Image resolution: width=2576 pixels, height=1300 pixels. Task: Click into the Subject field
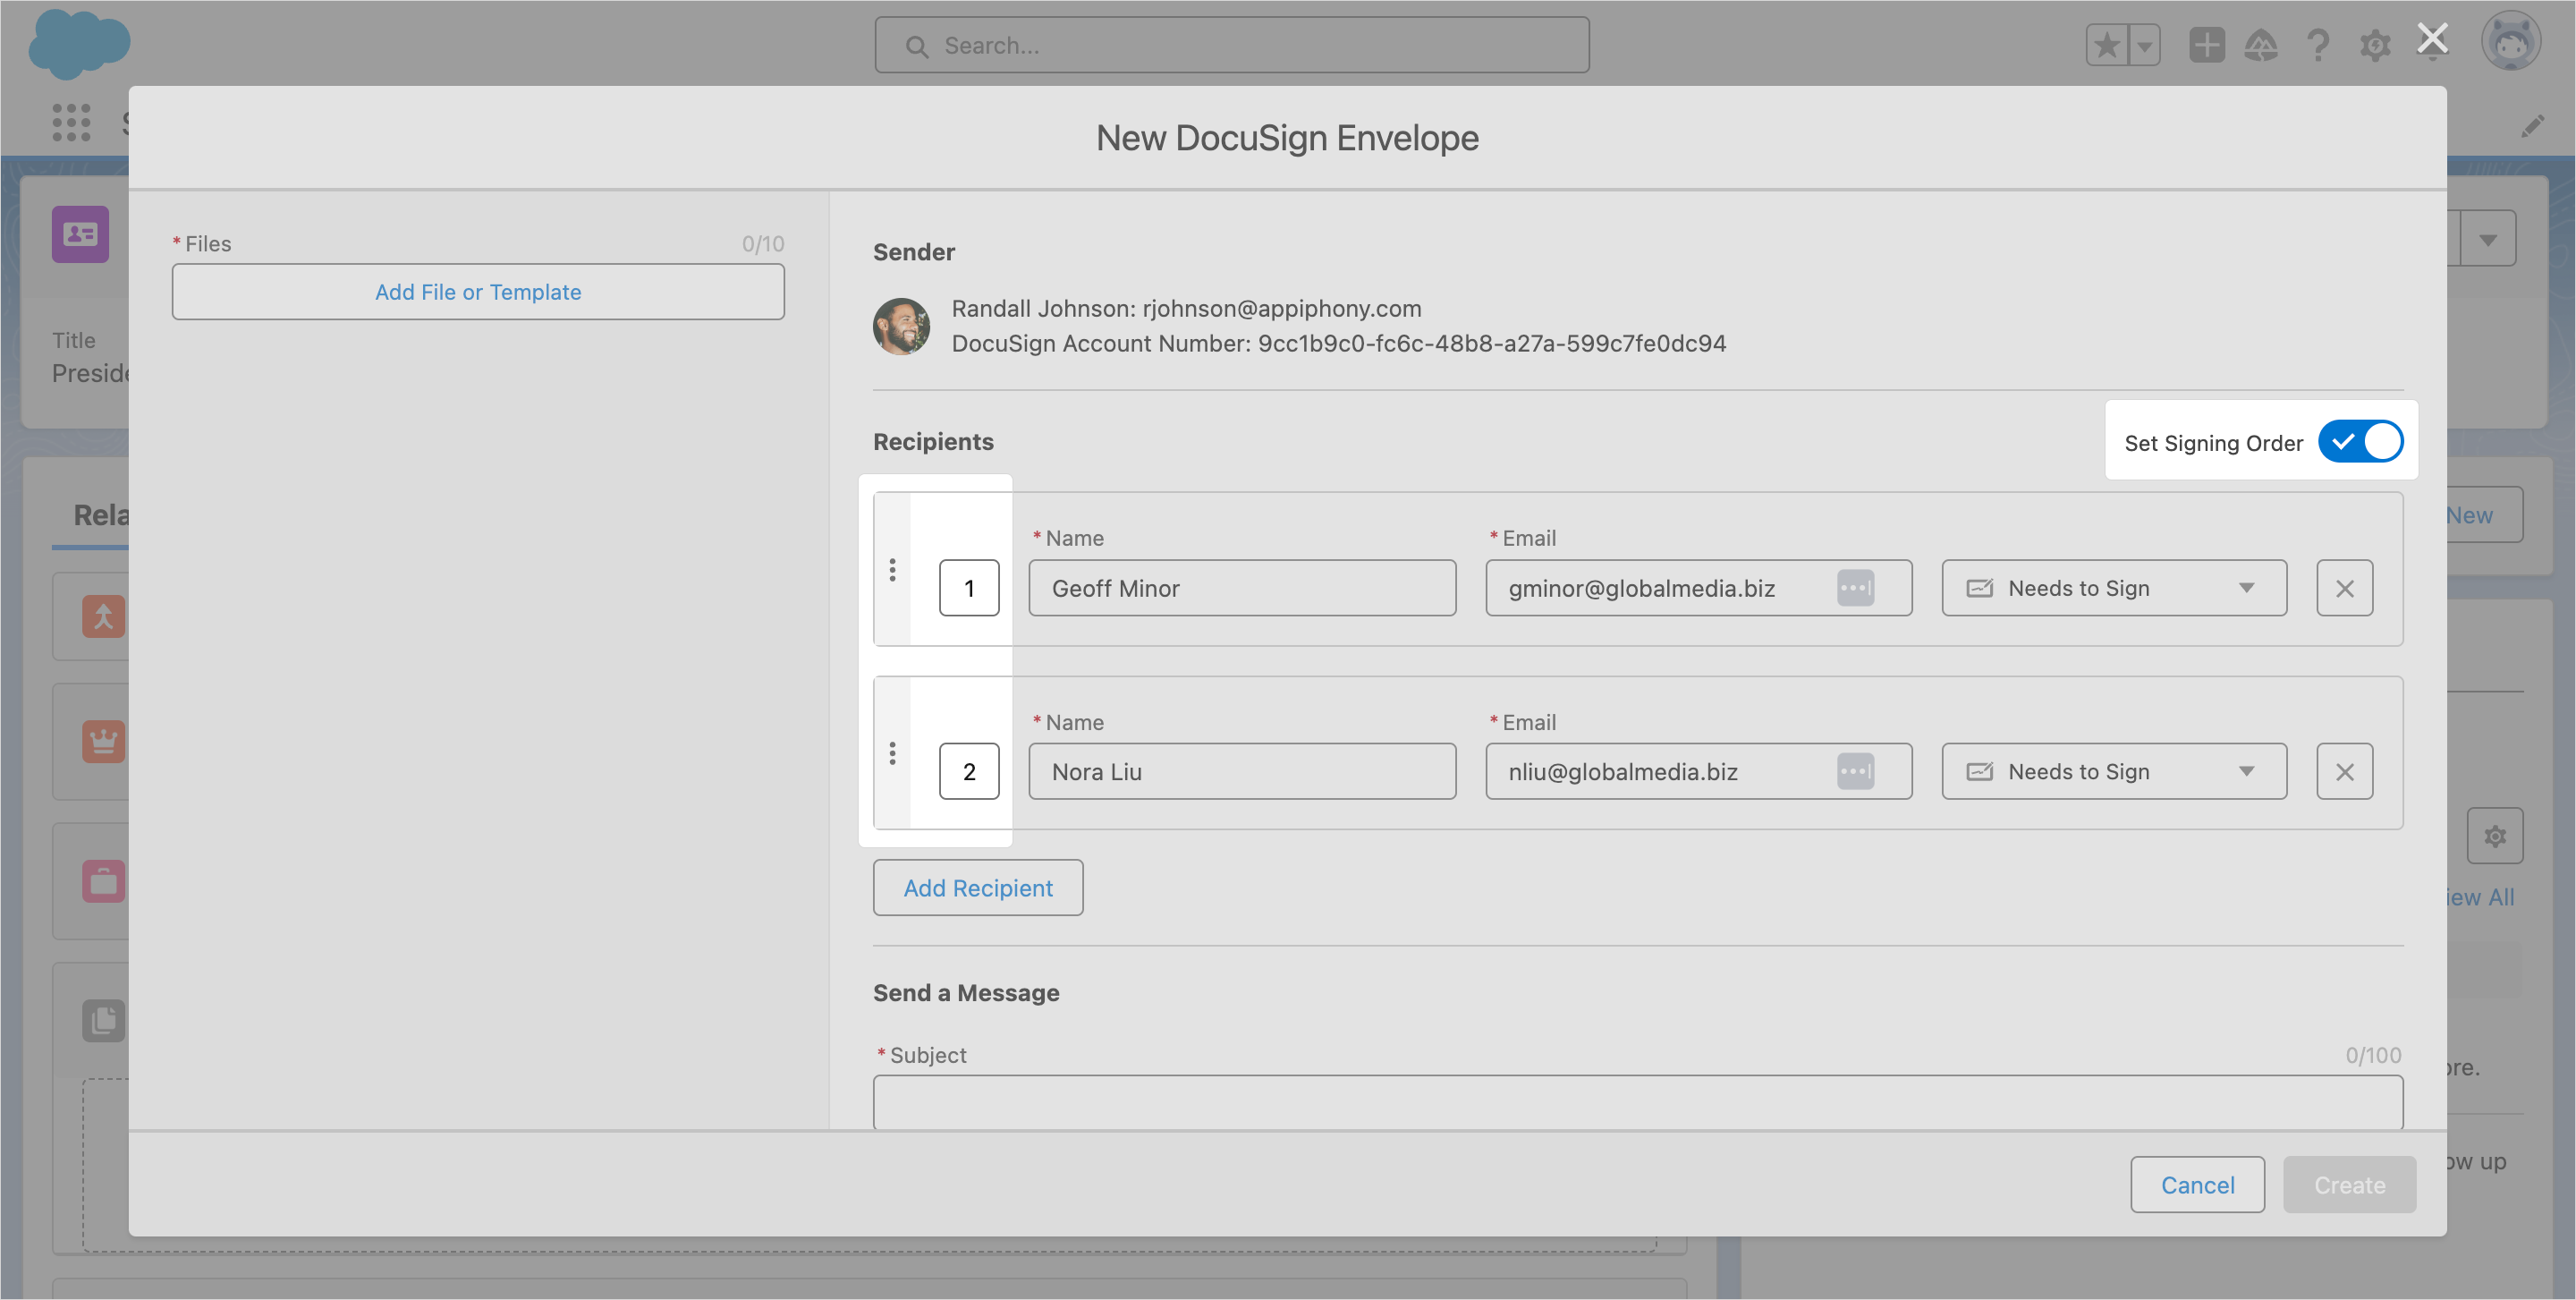point(1637,1102)
